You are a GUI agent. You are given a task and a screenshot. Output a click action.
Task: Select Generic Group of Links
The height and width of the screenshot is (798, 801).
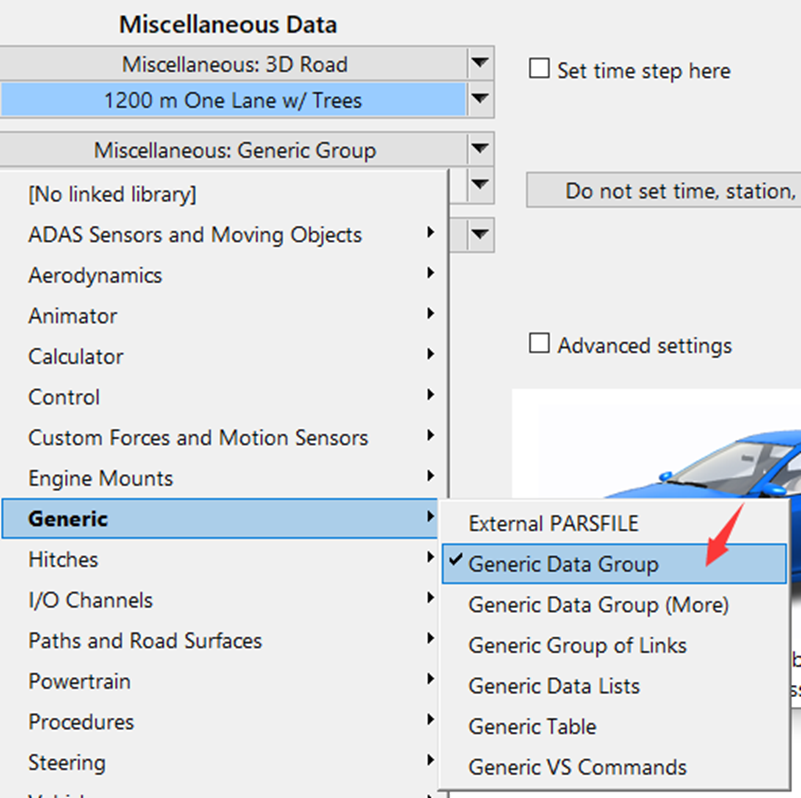[x=577, y=646]
